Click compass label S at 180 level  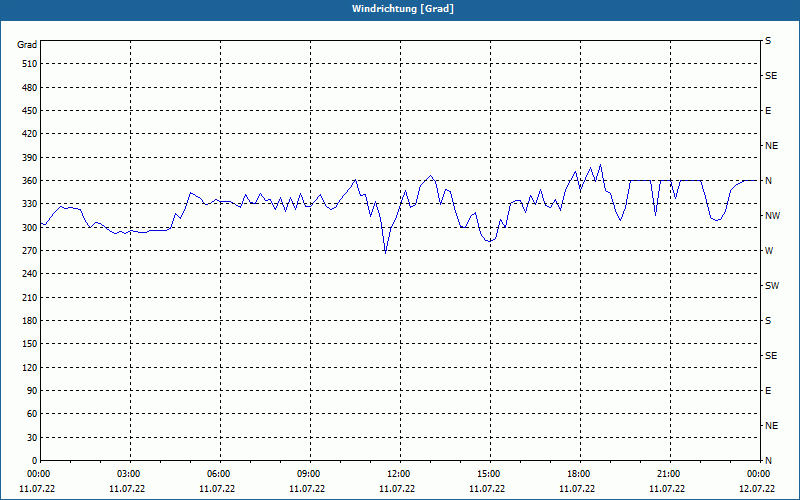768,321
